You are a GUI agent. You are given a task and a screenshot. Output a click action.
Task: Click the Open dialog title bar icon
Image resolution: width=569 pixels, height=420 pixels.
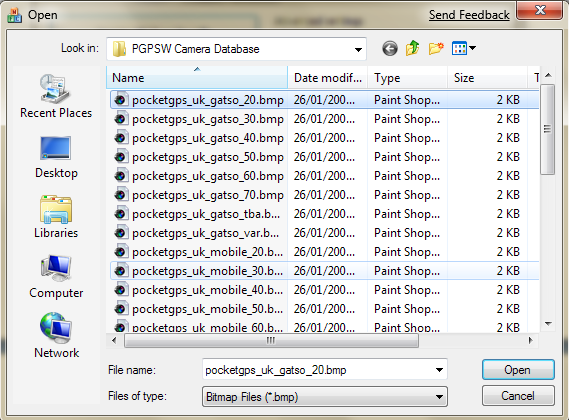tap(15, 15)
